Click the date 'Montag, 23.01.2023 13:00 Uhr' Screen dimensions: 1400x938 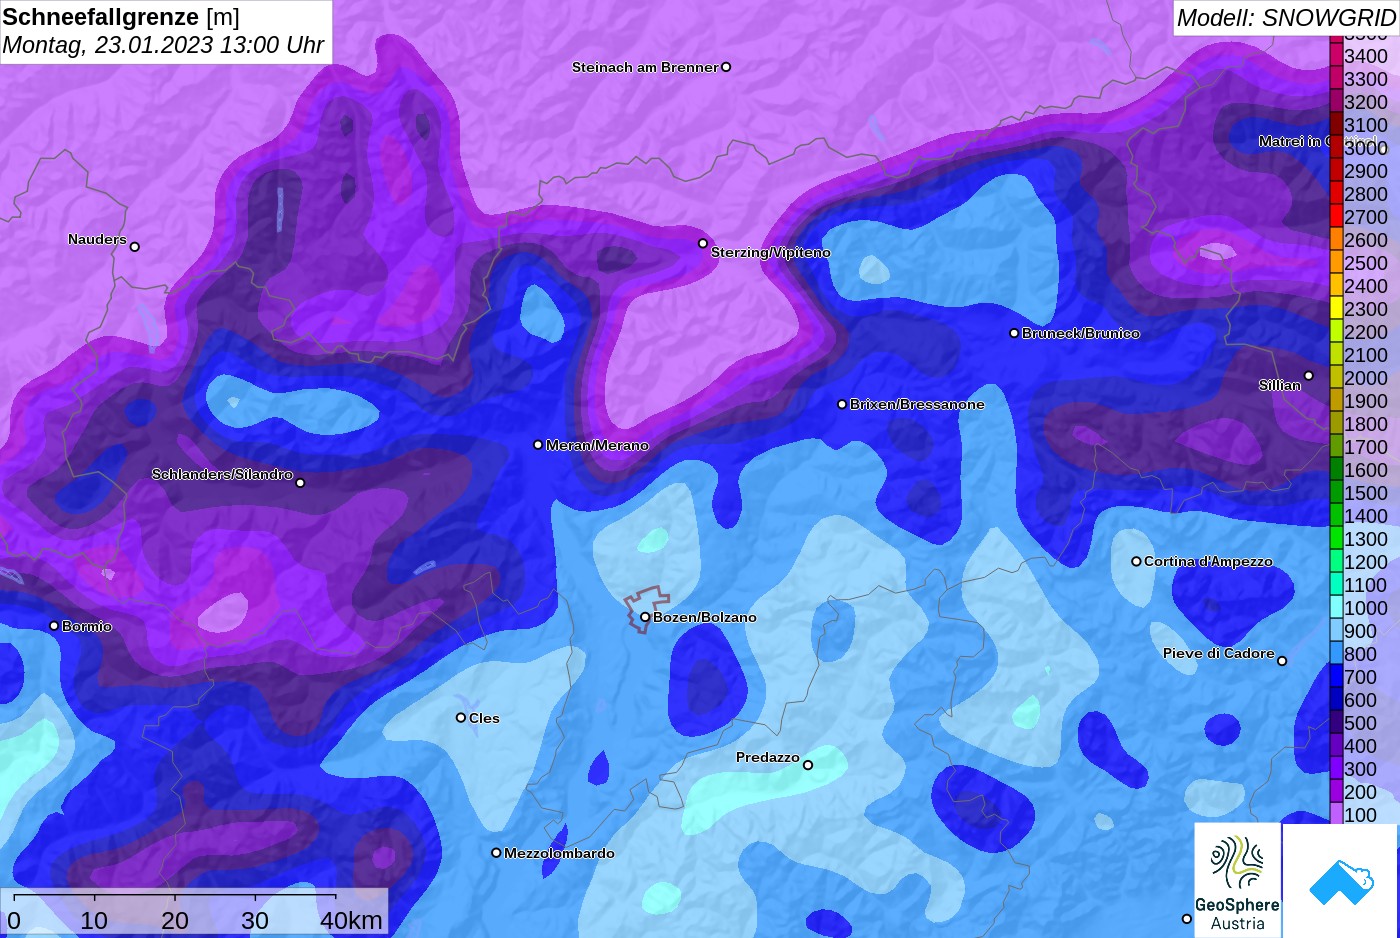point(163,45)
